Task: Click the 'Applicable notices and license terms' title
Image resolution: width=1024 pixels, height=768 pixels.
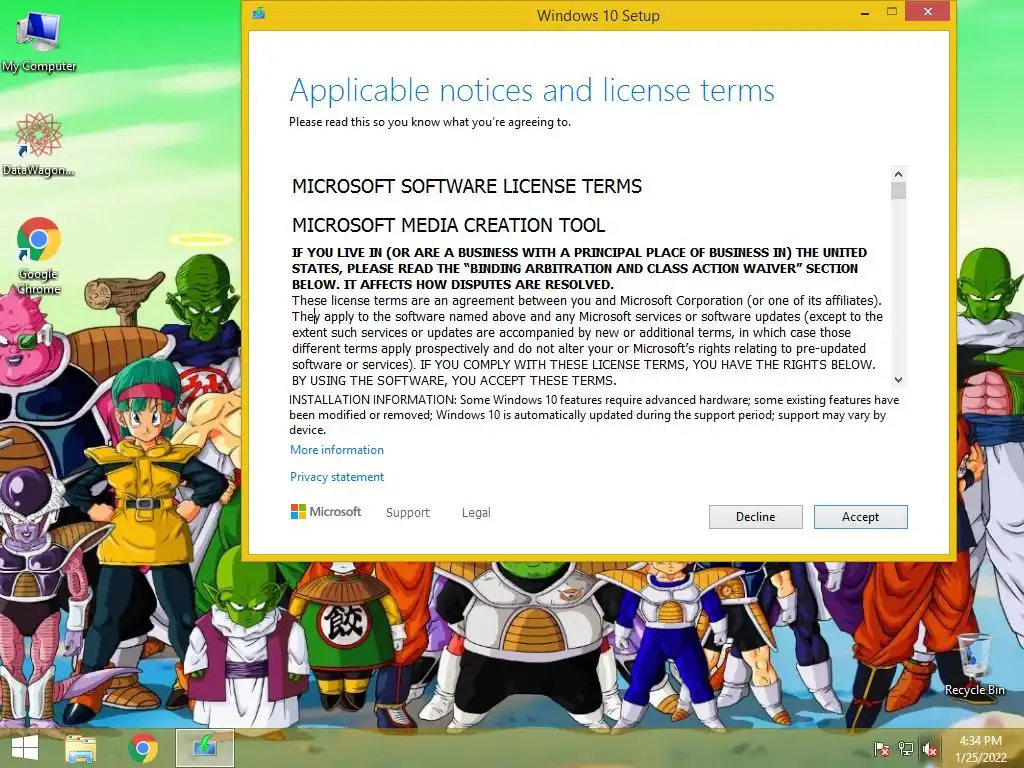Action: coord(532,90)
